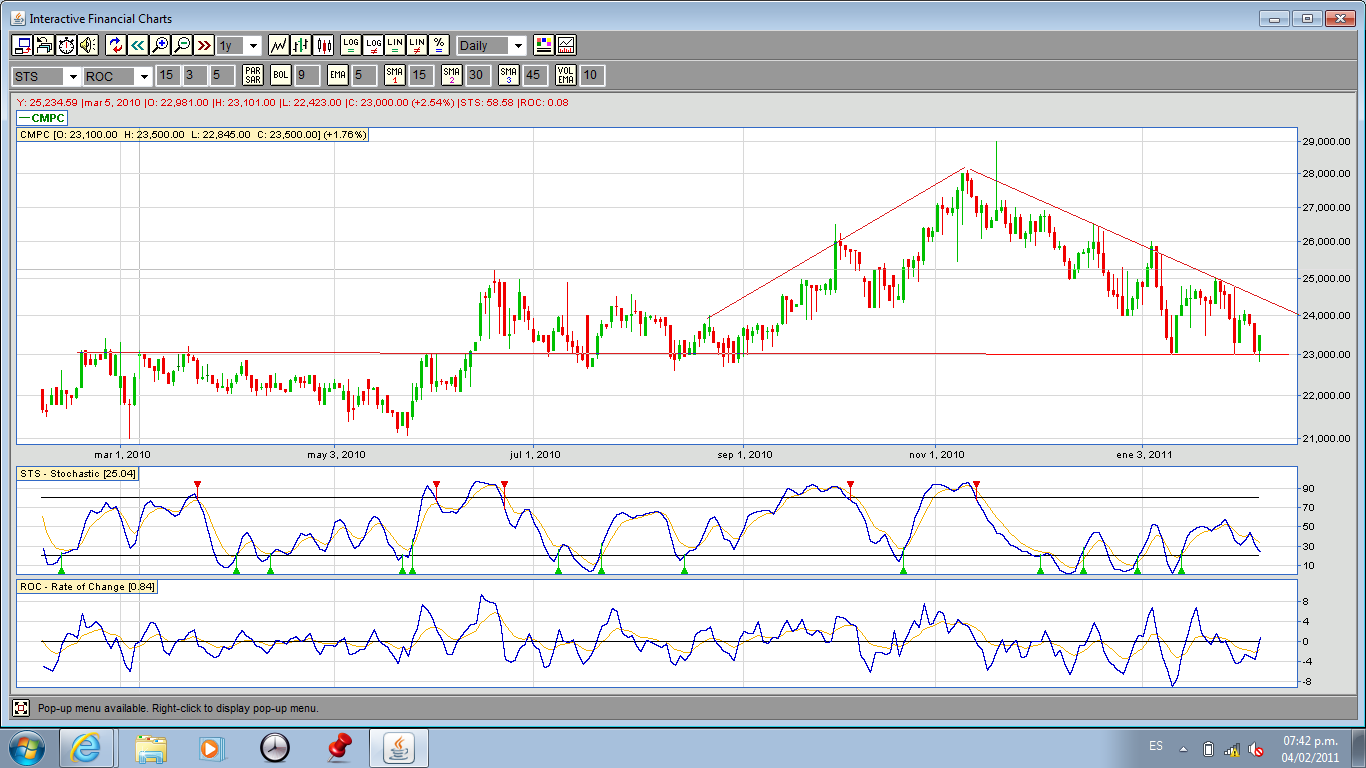Toggle the Parabolic SAR indicator
This screenshot has width=1366, height=768.
tap(253, 75)
